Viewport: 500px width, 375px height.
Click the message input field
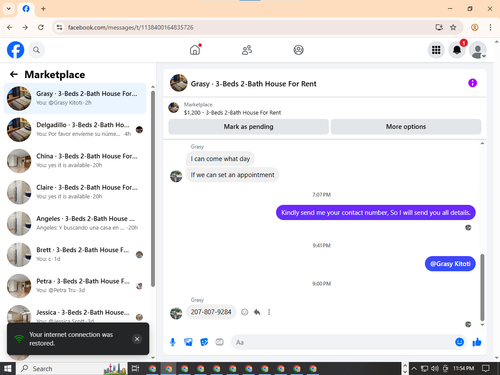pyautogui.click(x=343, y=342)
